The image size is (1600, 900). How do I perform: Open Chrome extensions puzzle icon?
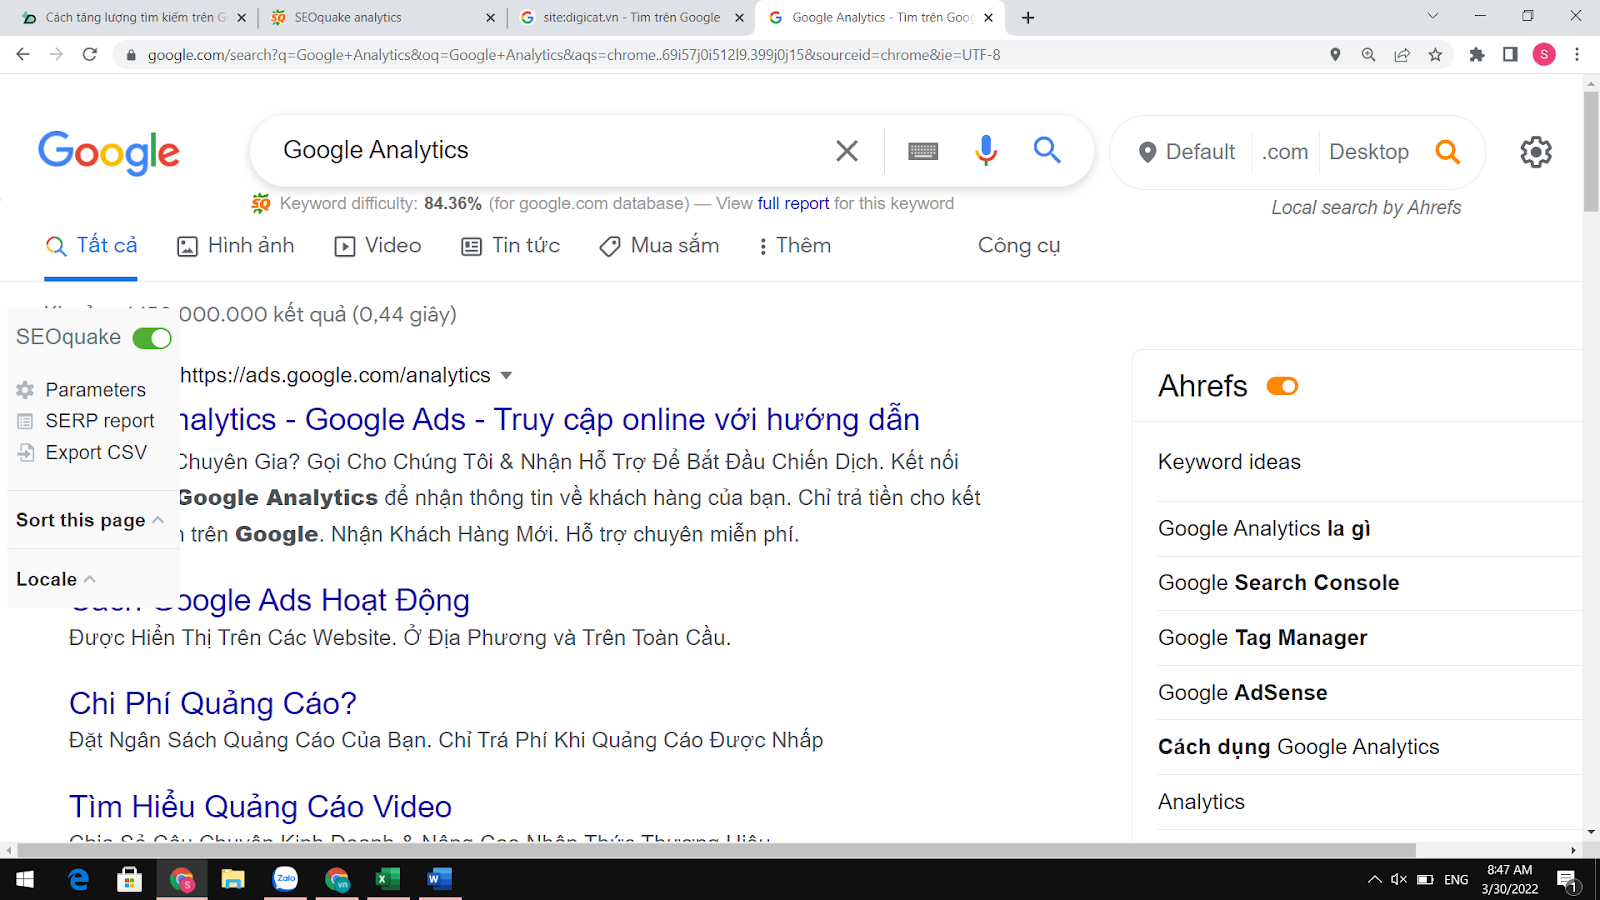point(1477,55)
